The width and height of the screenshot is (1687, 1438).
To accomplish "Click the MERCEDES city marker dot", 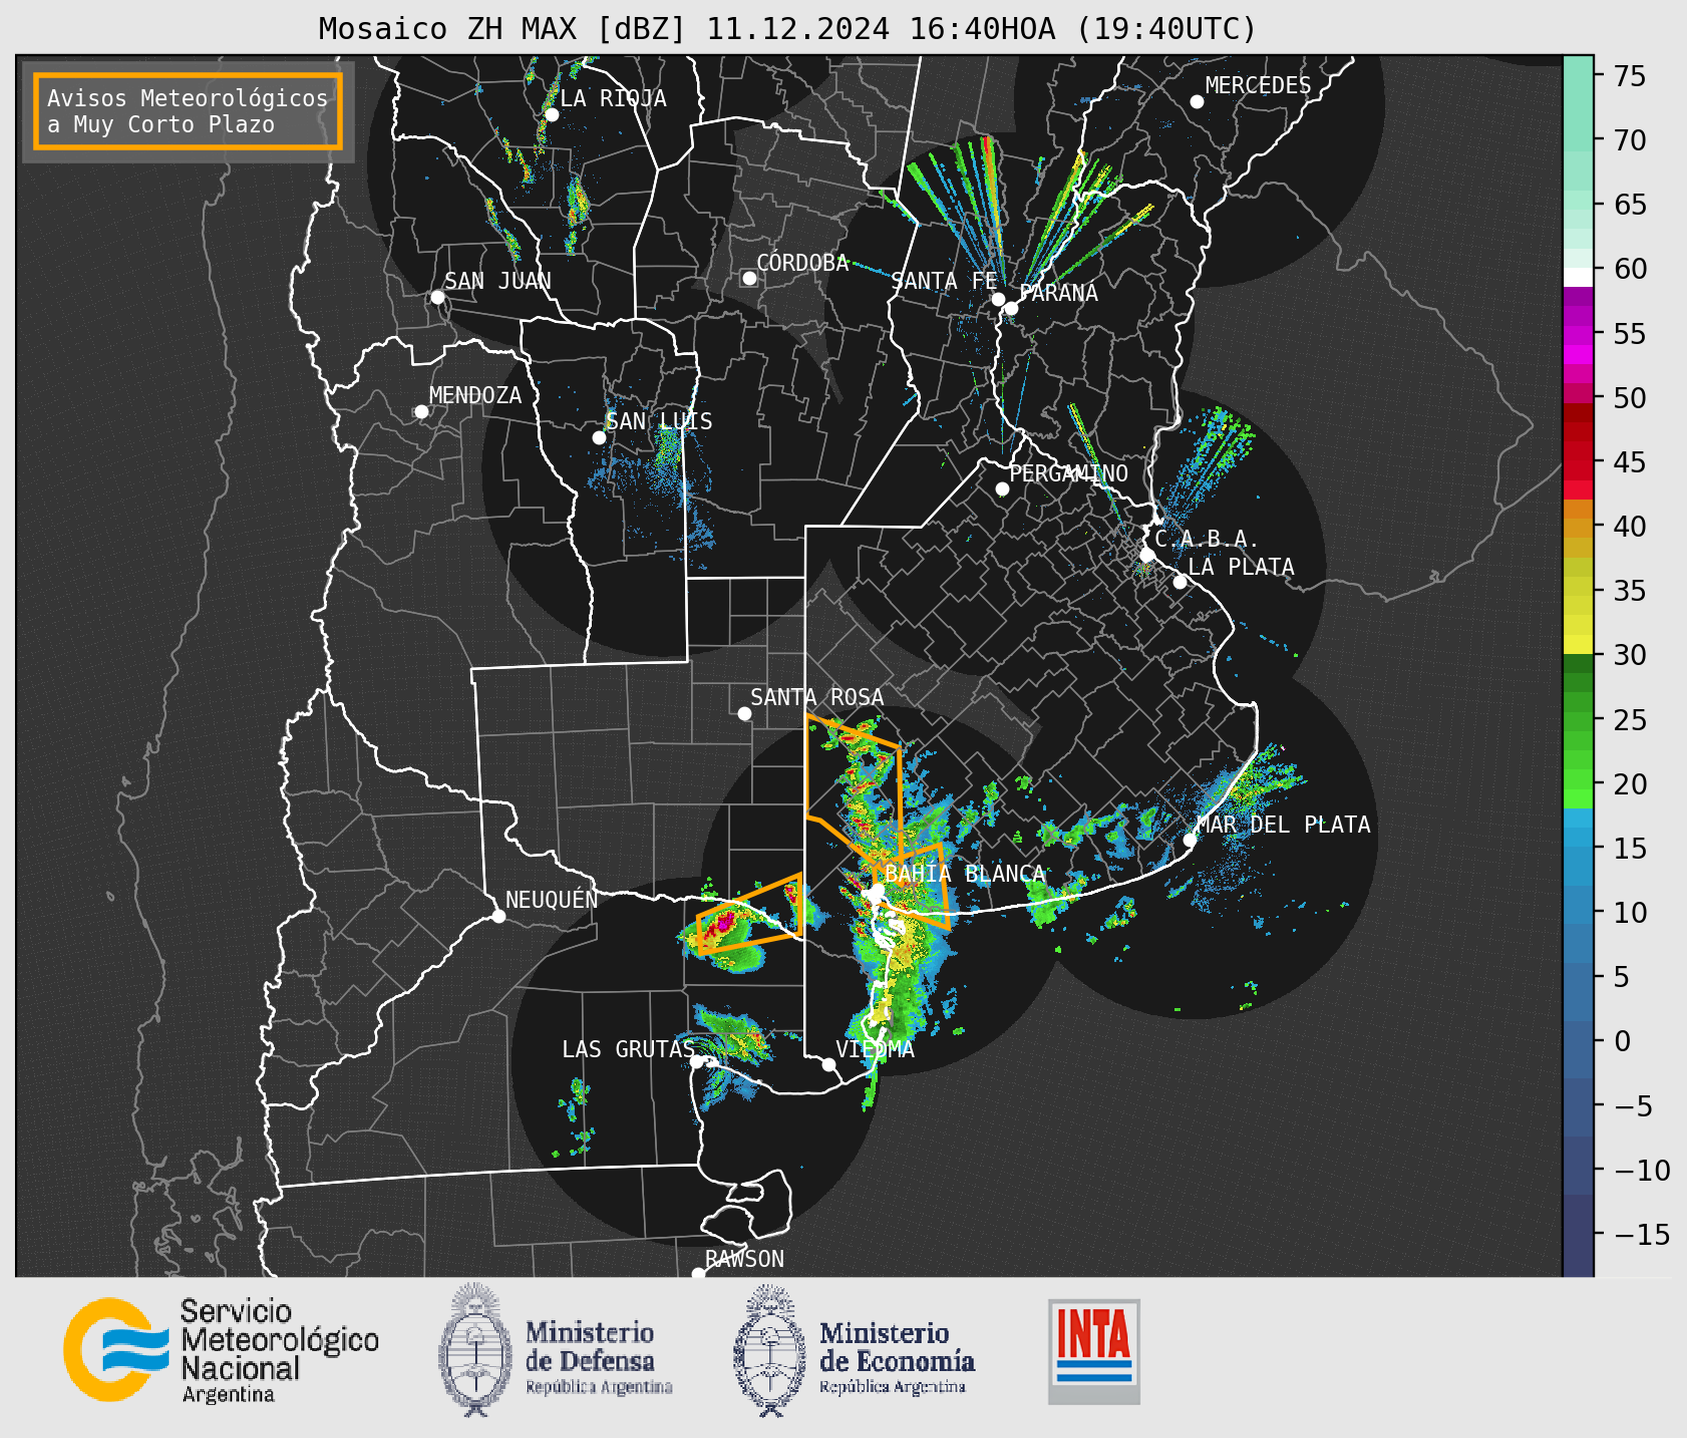I will (1196, 102).
